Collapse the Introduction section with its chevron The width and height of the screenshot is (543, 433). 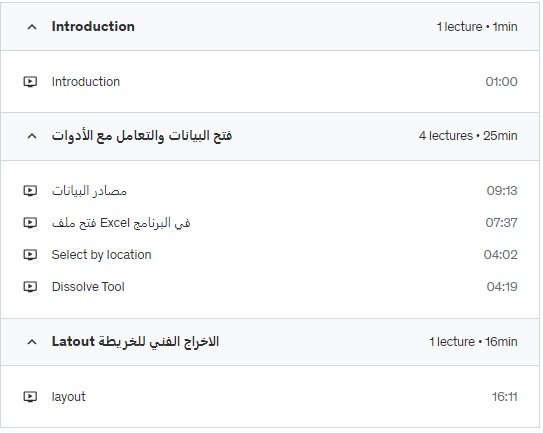coord(32,27)
